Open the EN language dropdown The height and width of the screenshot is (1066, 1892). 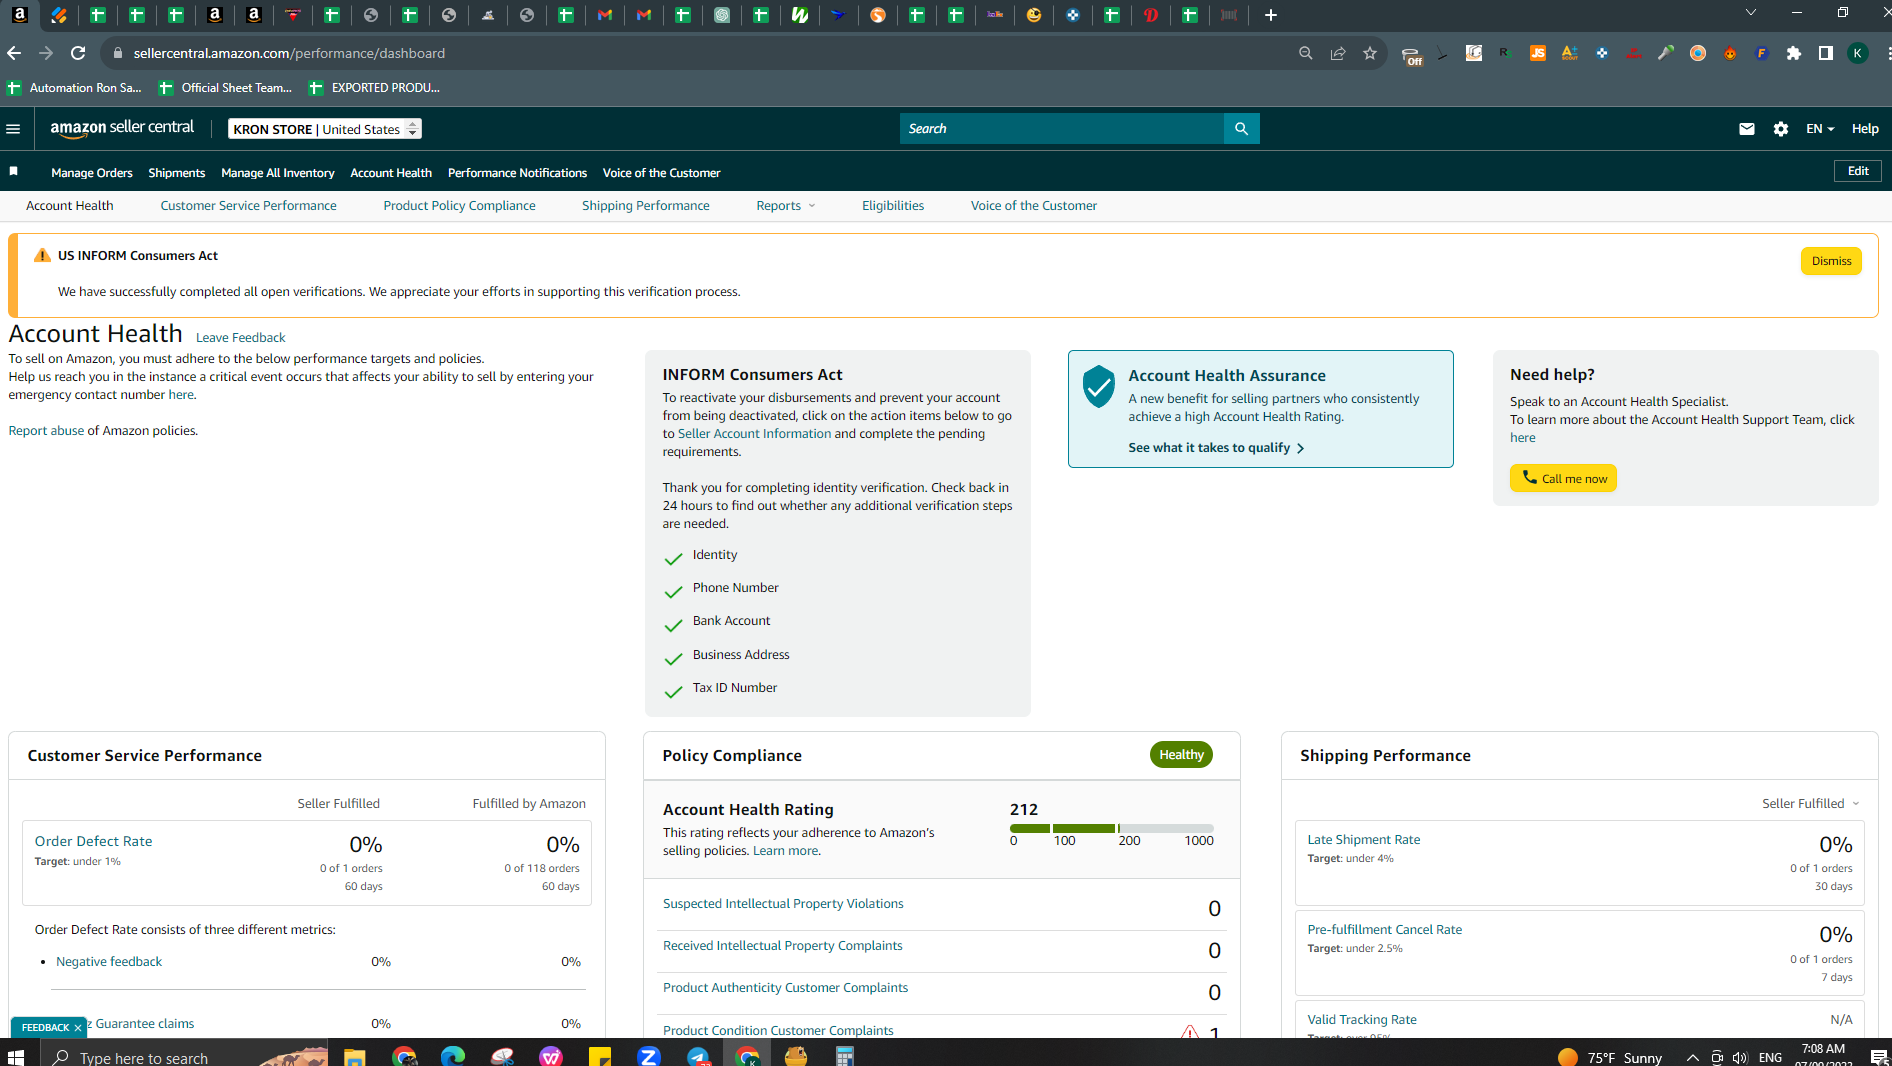(x=1820, y=129)
